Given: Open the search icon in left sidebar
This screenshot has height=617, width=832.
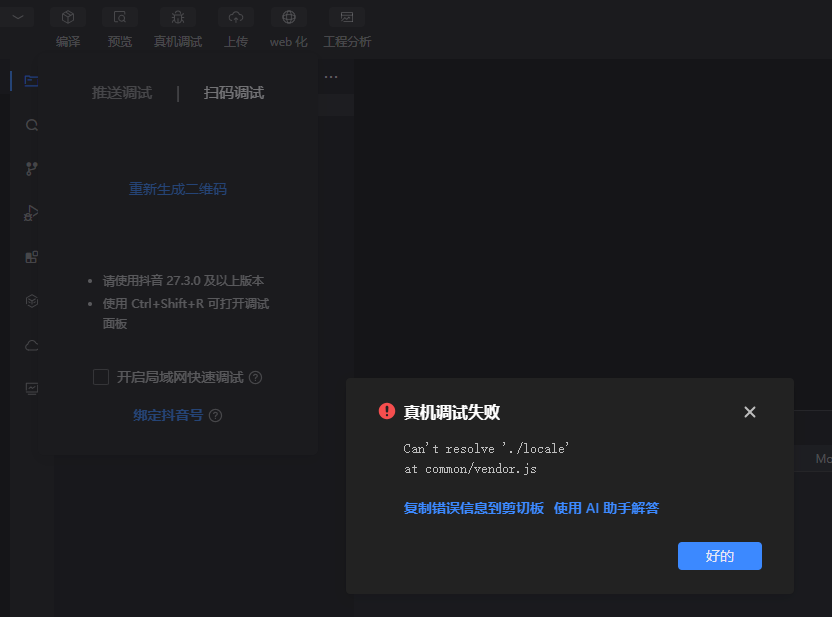Looking at the screenshot, I should (32, 125).
